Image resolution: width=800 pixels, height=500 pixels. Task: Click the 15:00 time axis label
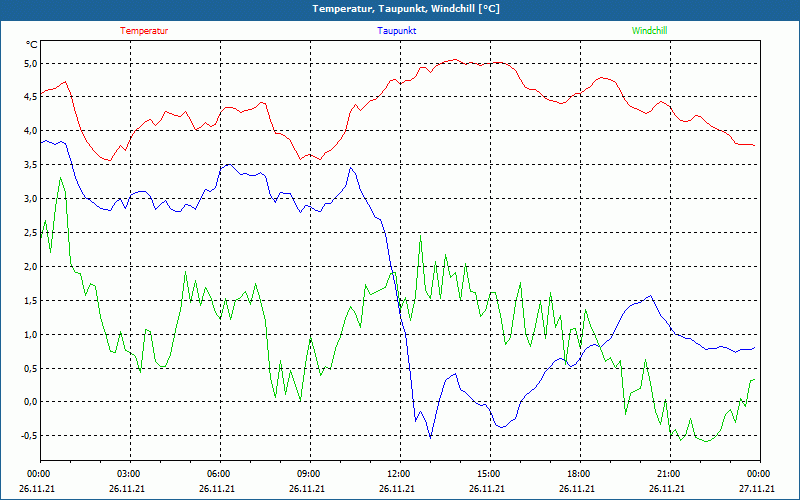489,474
